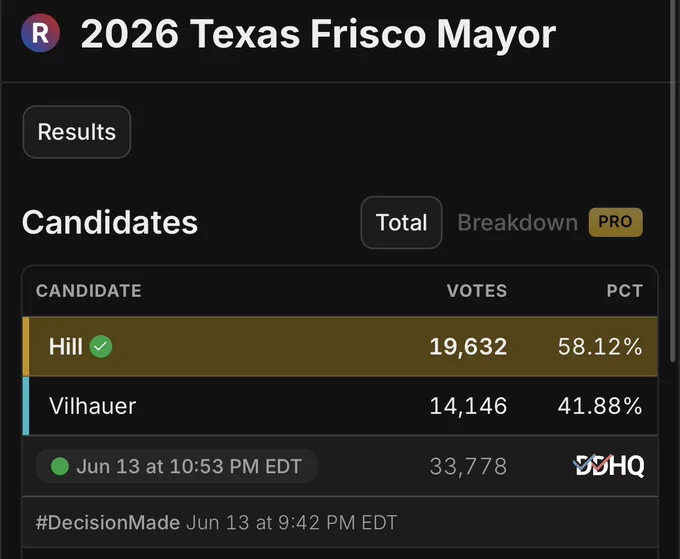
Task: Click the gold color bar beside Hill
Action: [26, 347]
